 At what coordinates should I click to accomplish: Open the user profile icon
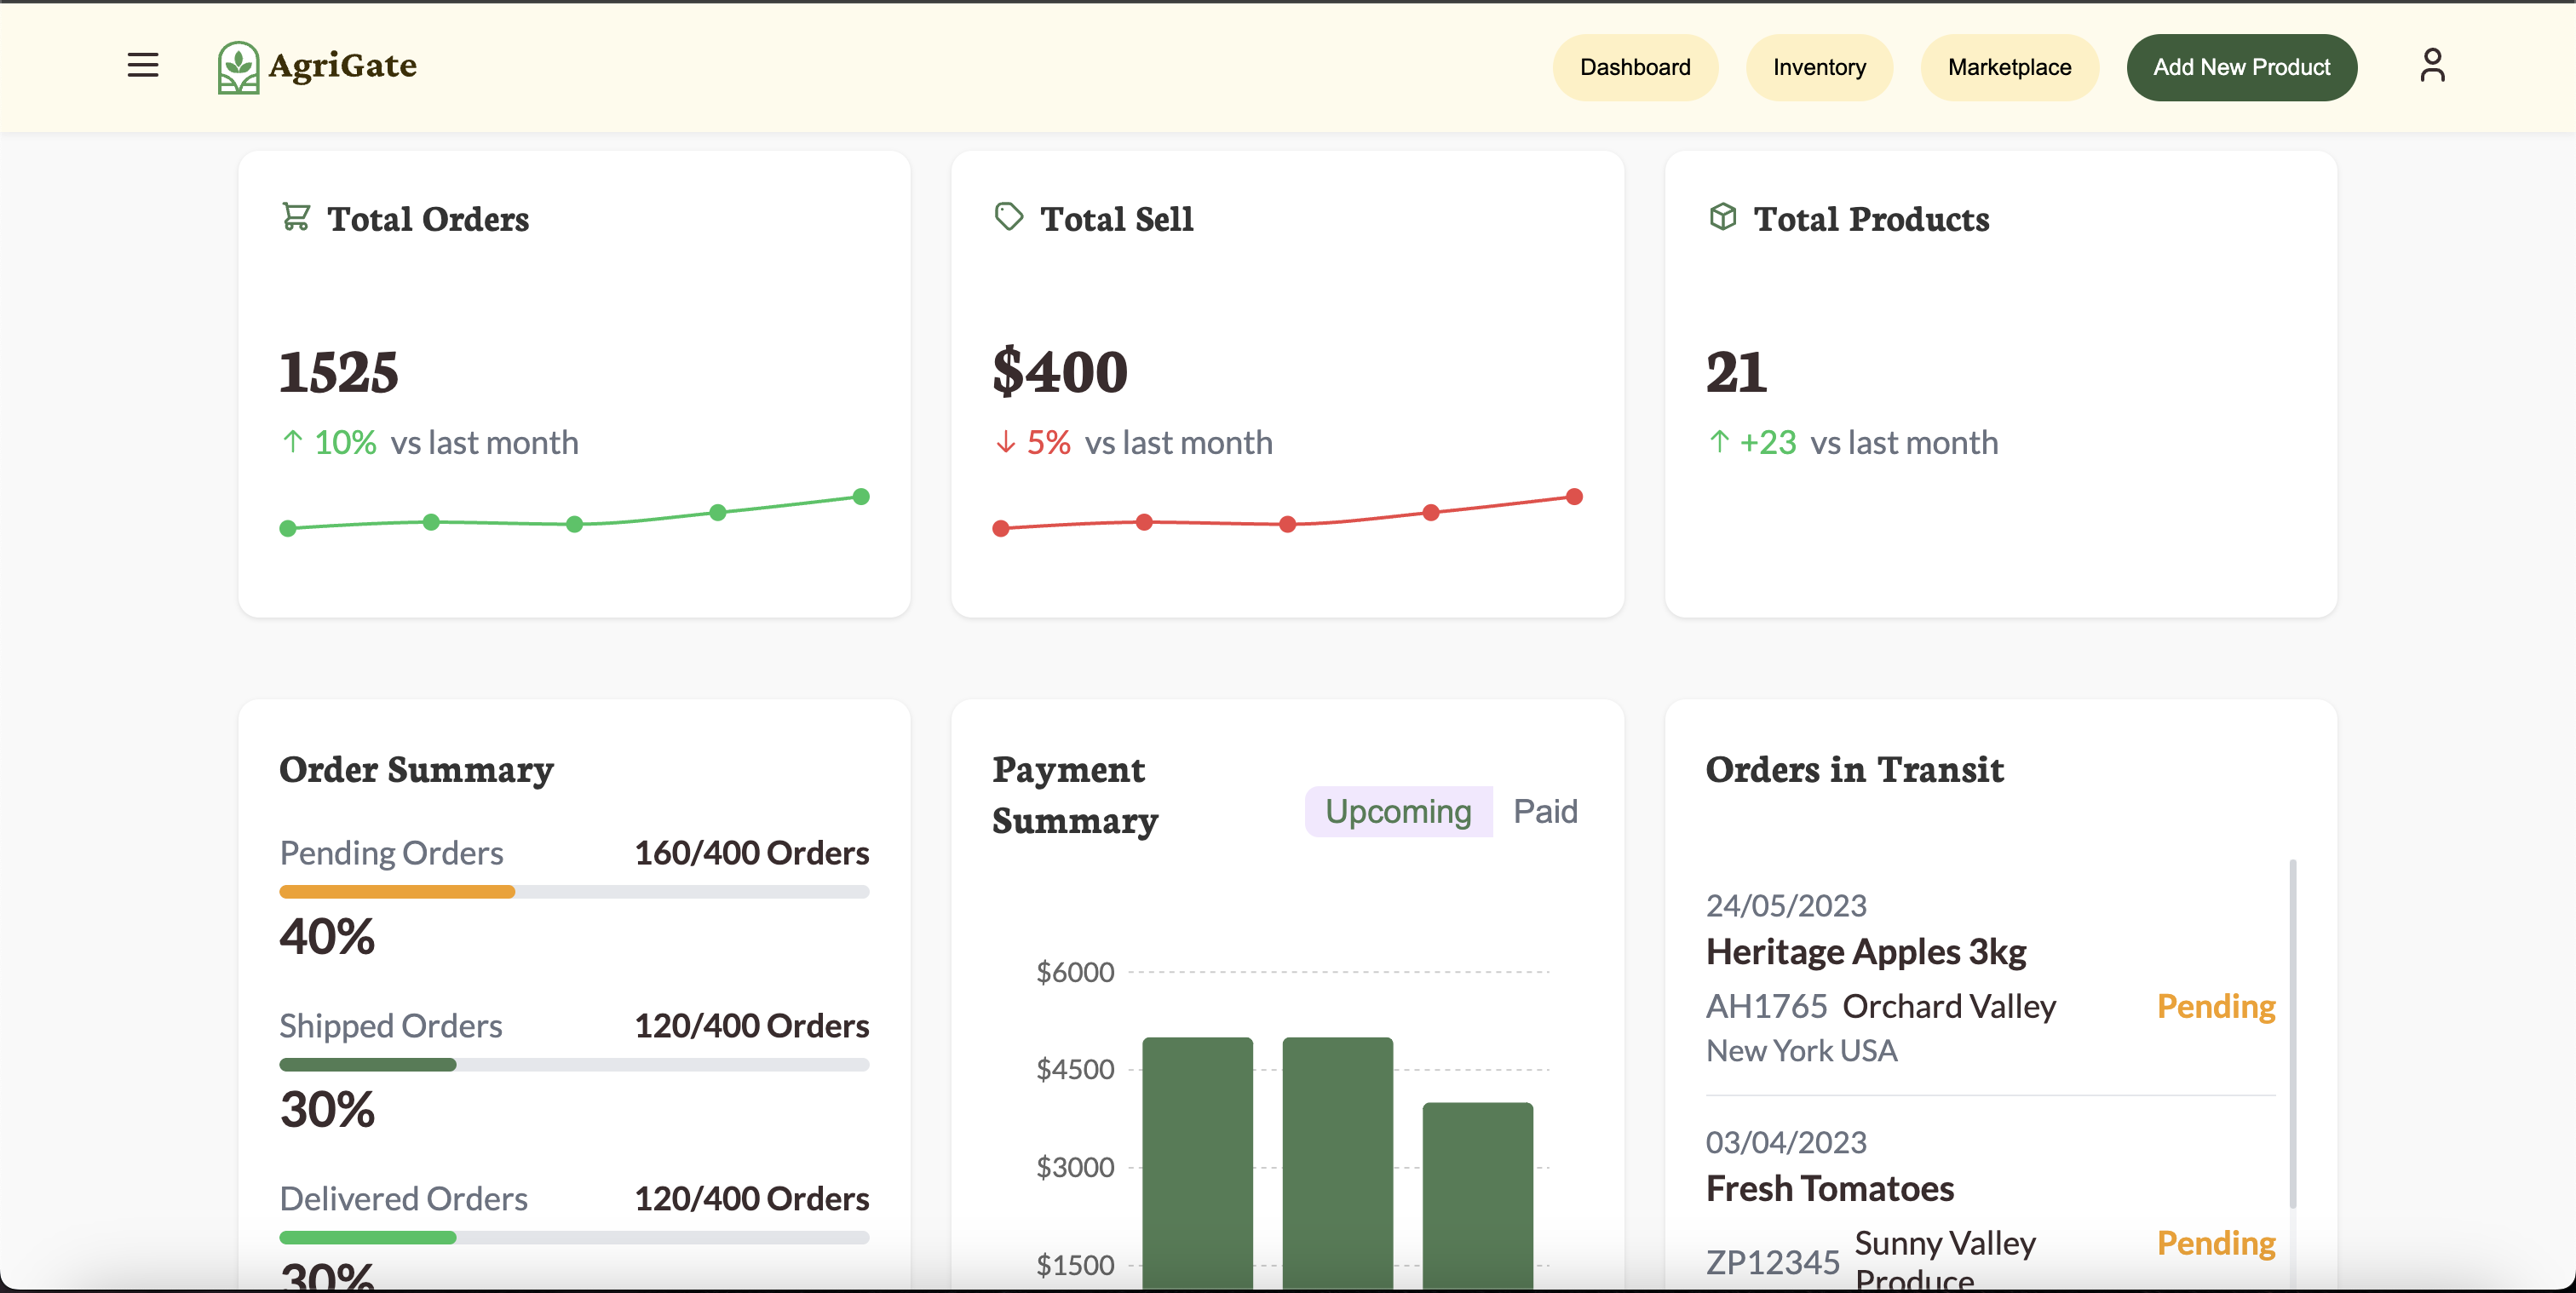click(2432, 66)
